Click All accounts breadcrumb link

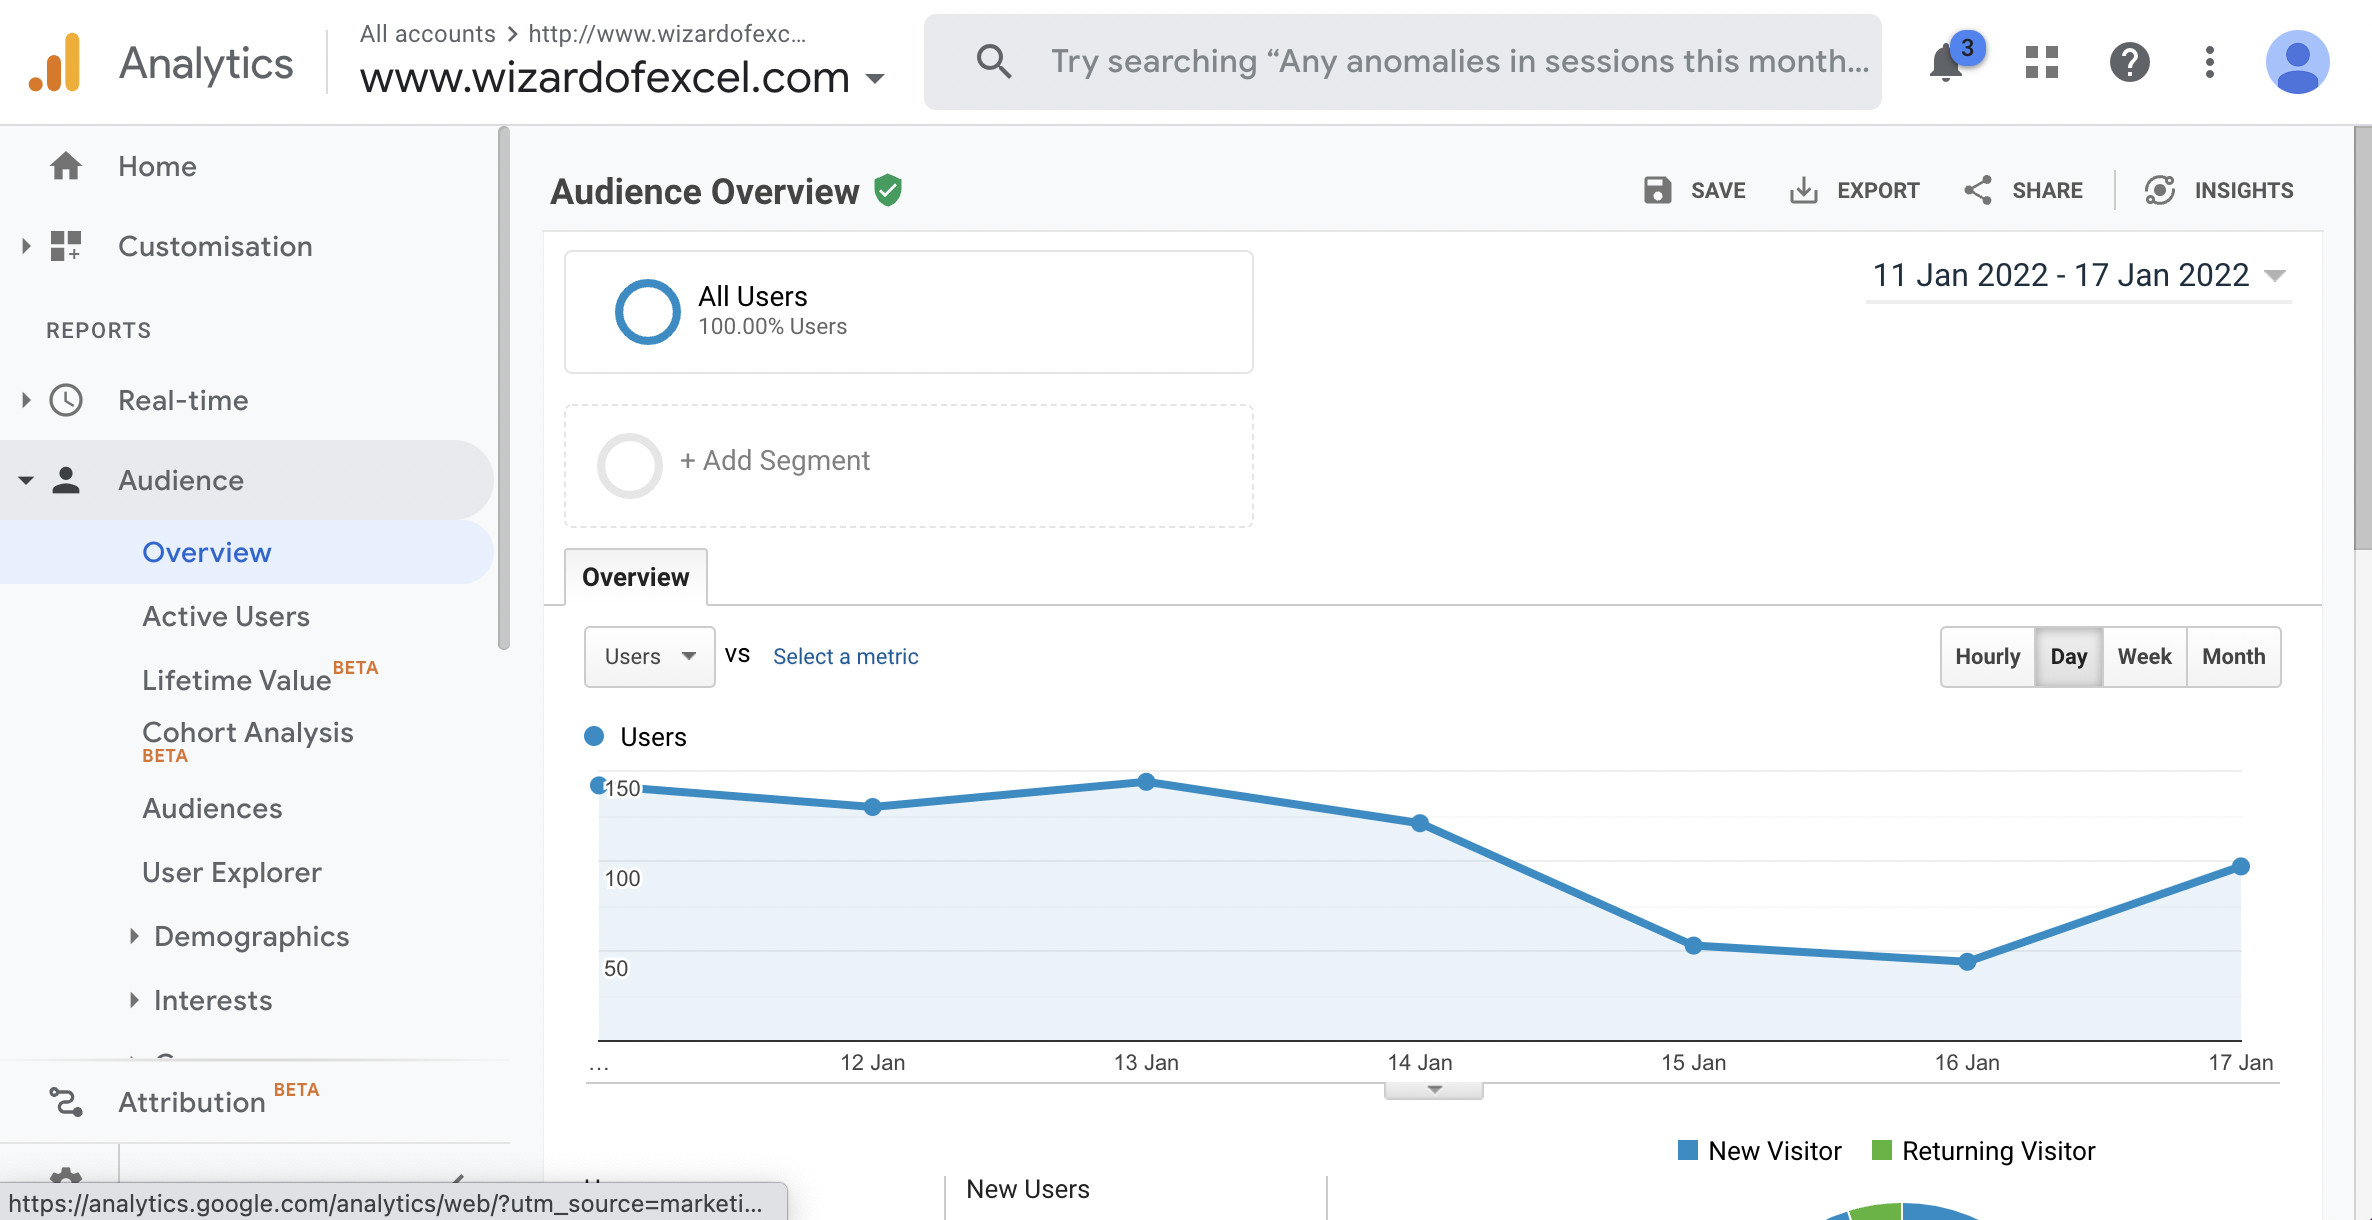click(428, 34)
